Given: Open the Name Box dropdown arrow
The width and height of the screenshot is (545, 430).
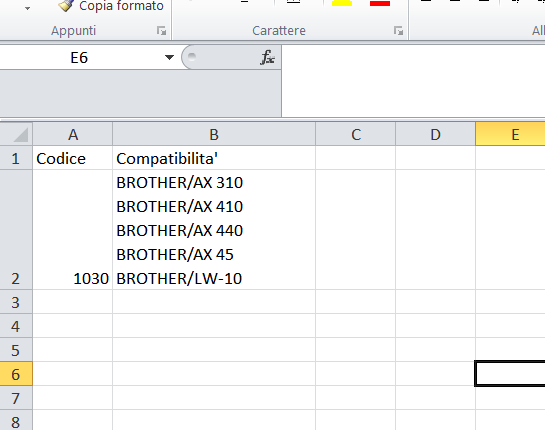Looking at the screenshot, I should [x=169, y=57].
